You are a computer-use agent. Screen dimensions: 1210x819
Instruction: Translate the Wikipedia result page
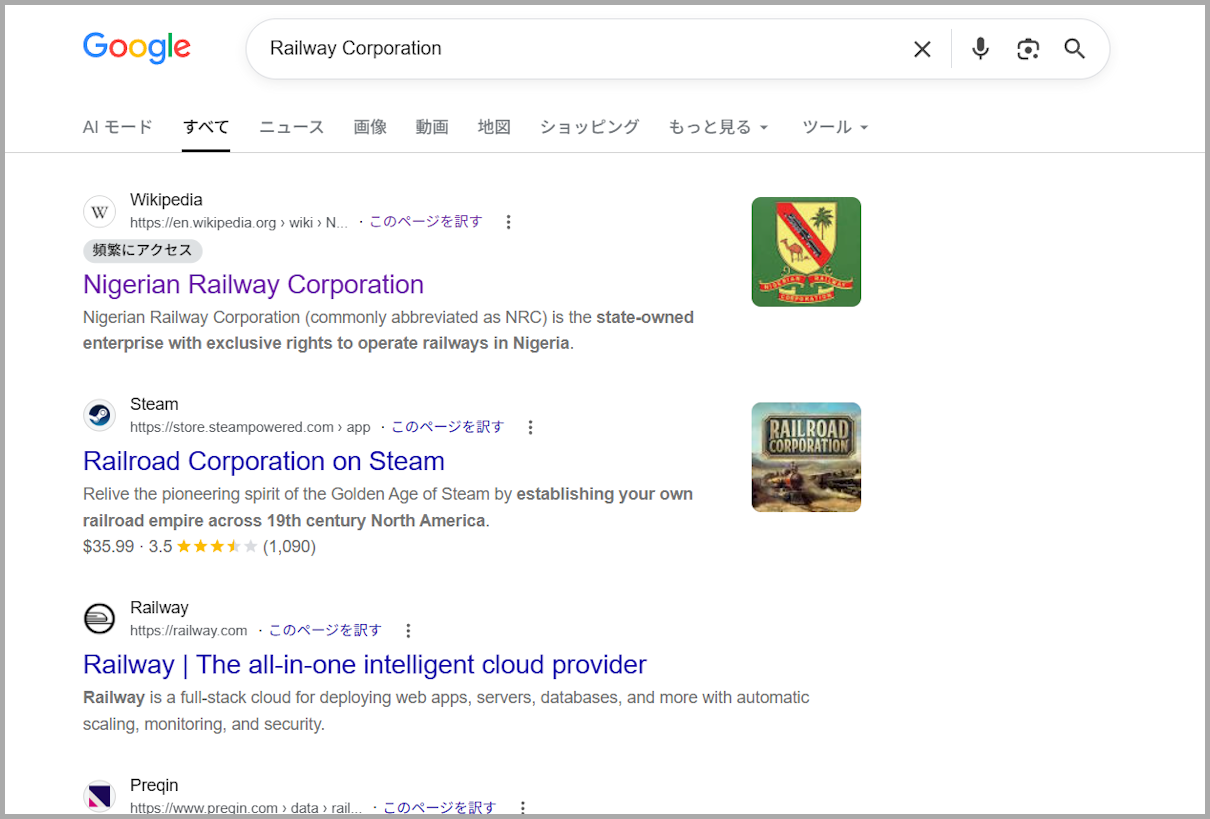[x=426, y=222]
